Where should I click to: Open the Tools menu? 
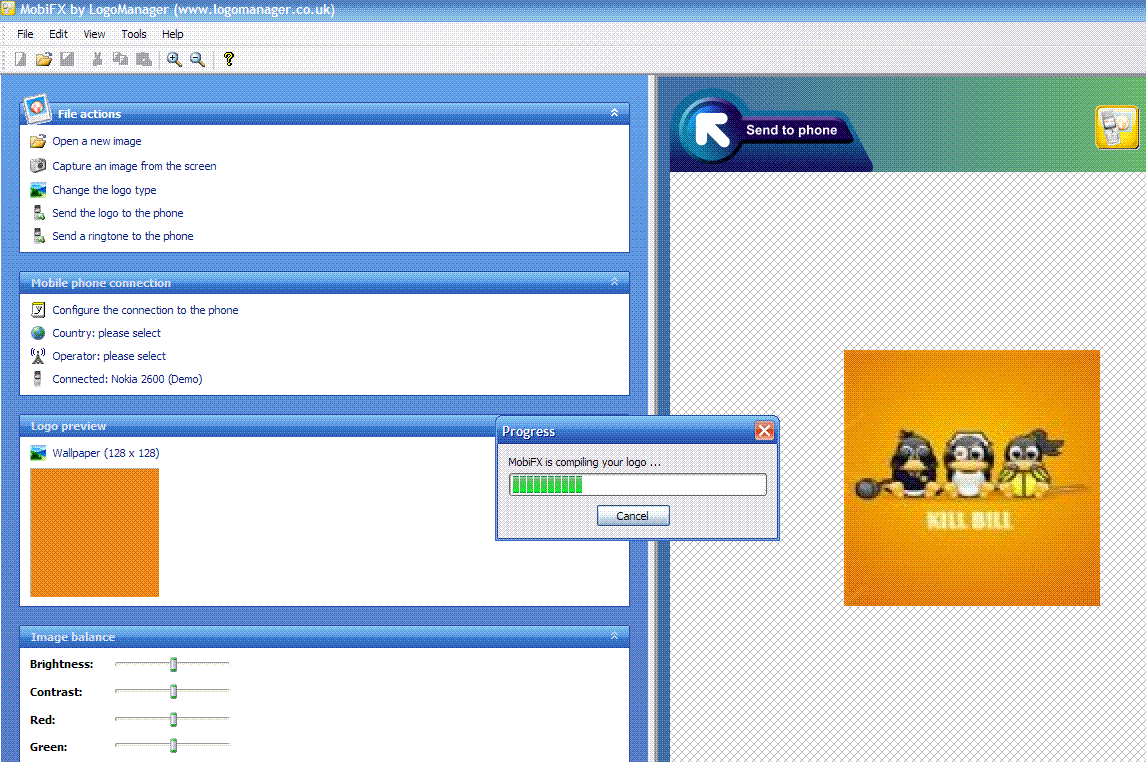click(134, 34)
